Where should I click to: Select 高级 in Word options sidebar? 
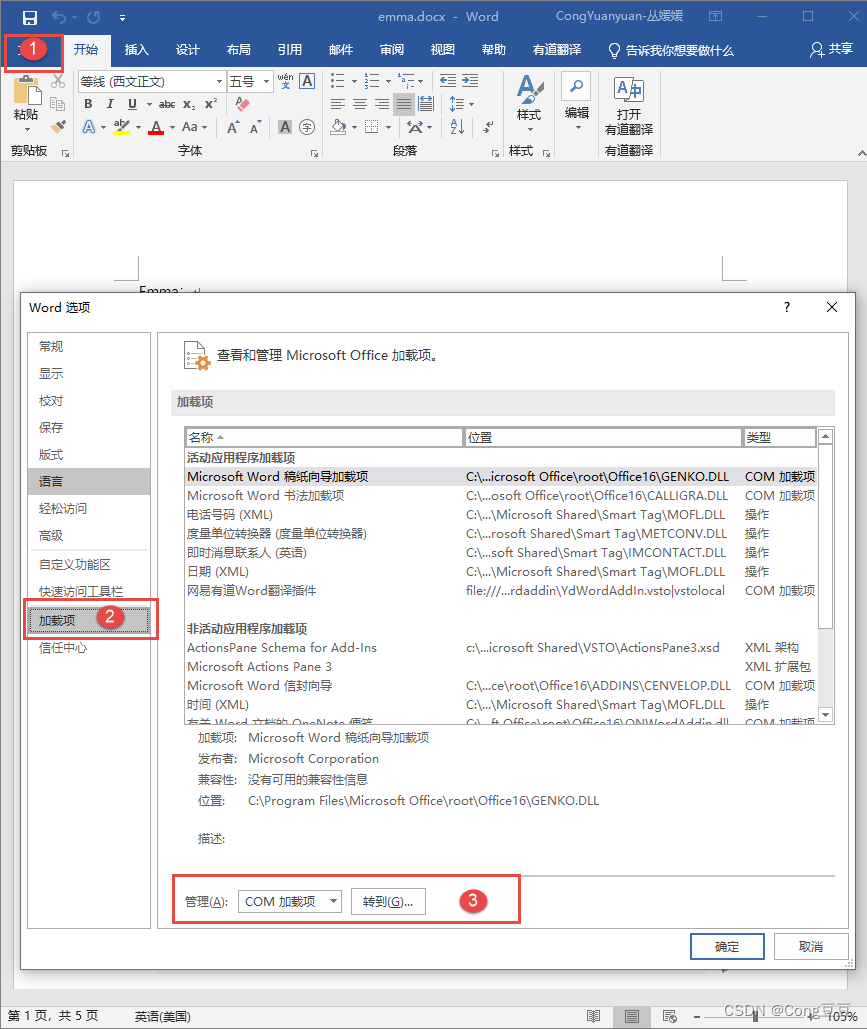(89, 536)
